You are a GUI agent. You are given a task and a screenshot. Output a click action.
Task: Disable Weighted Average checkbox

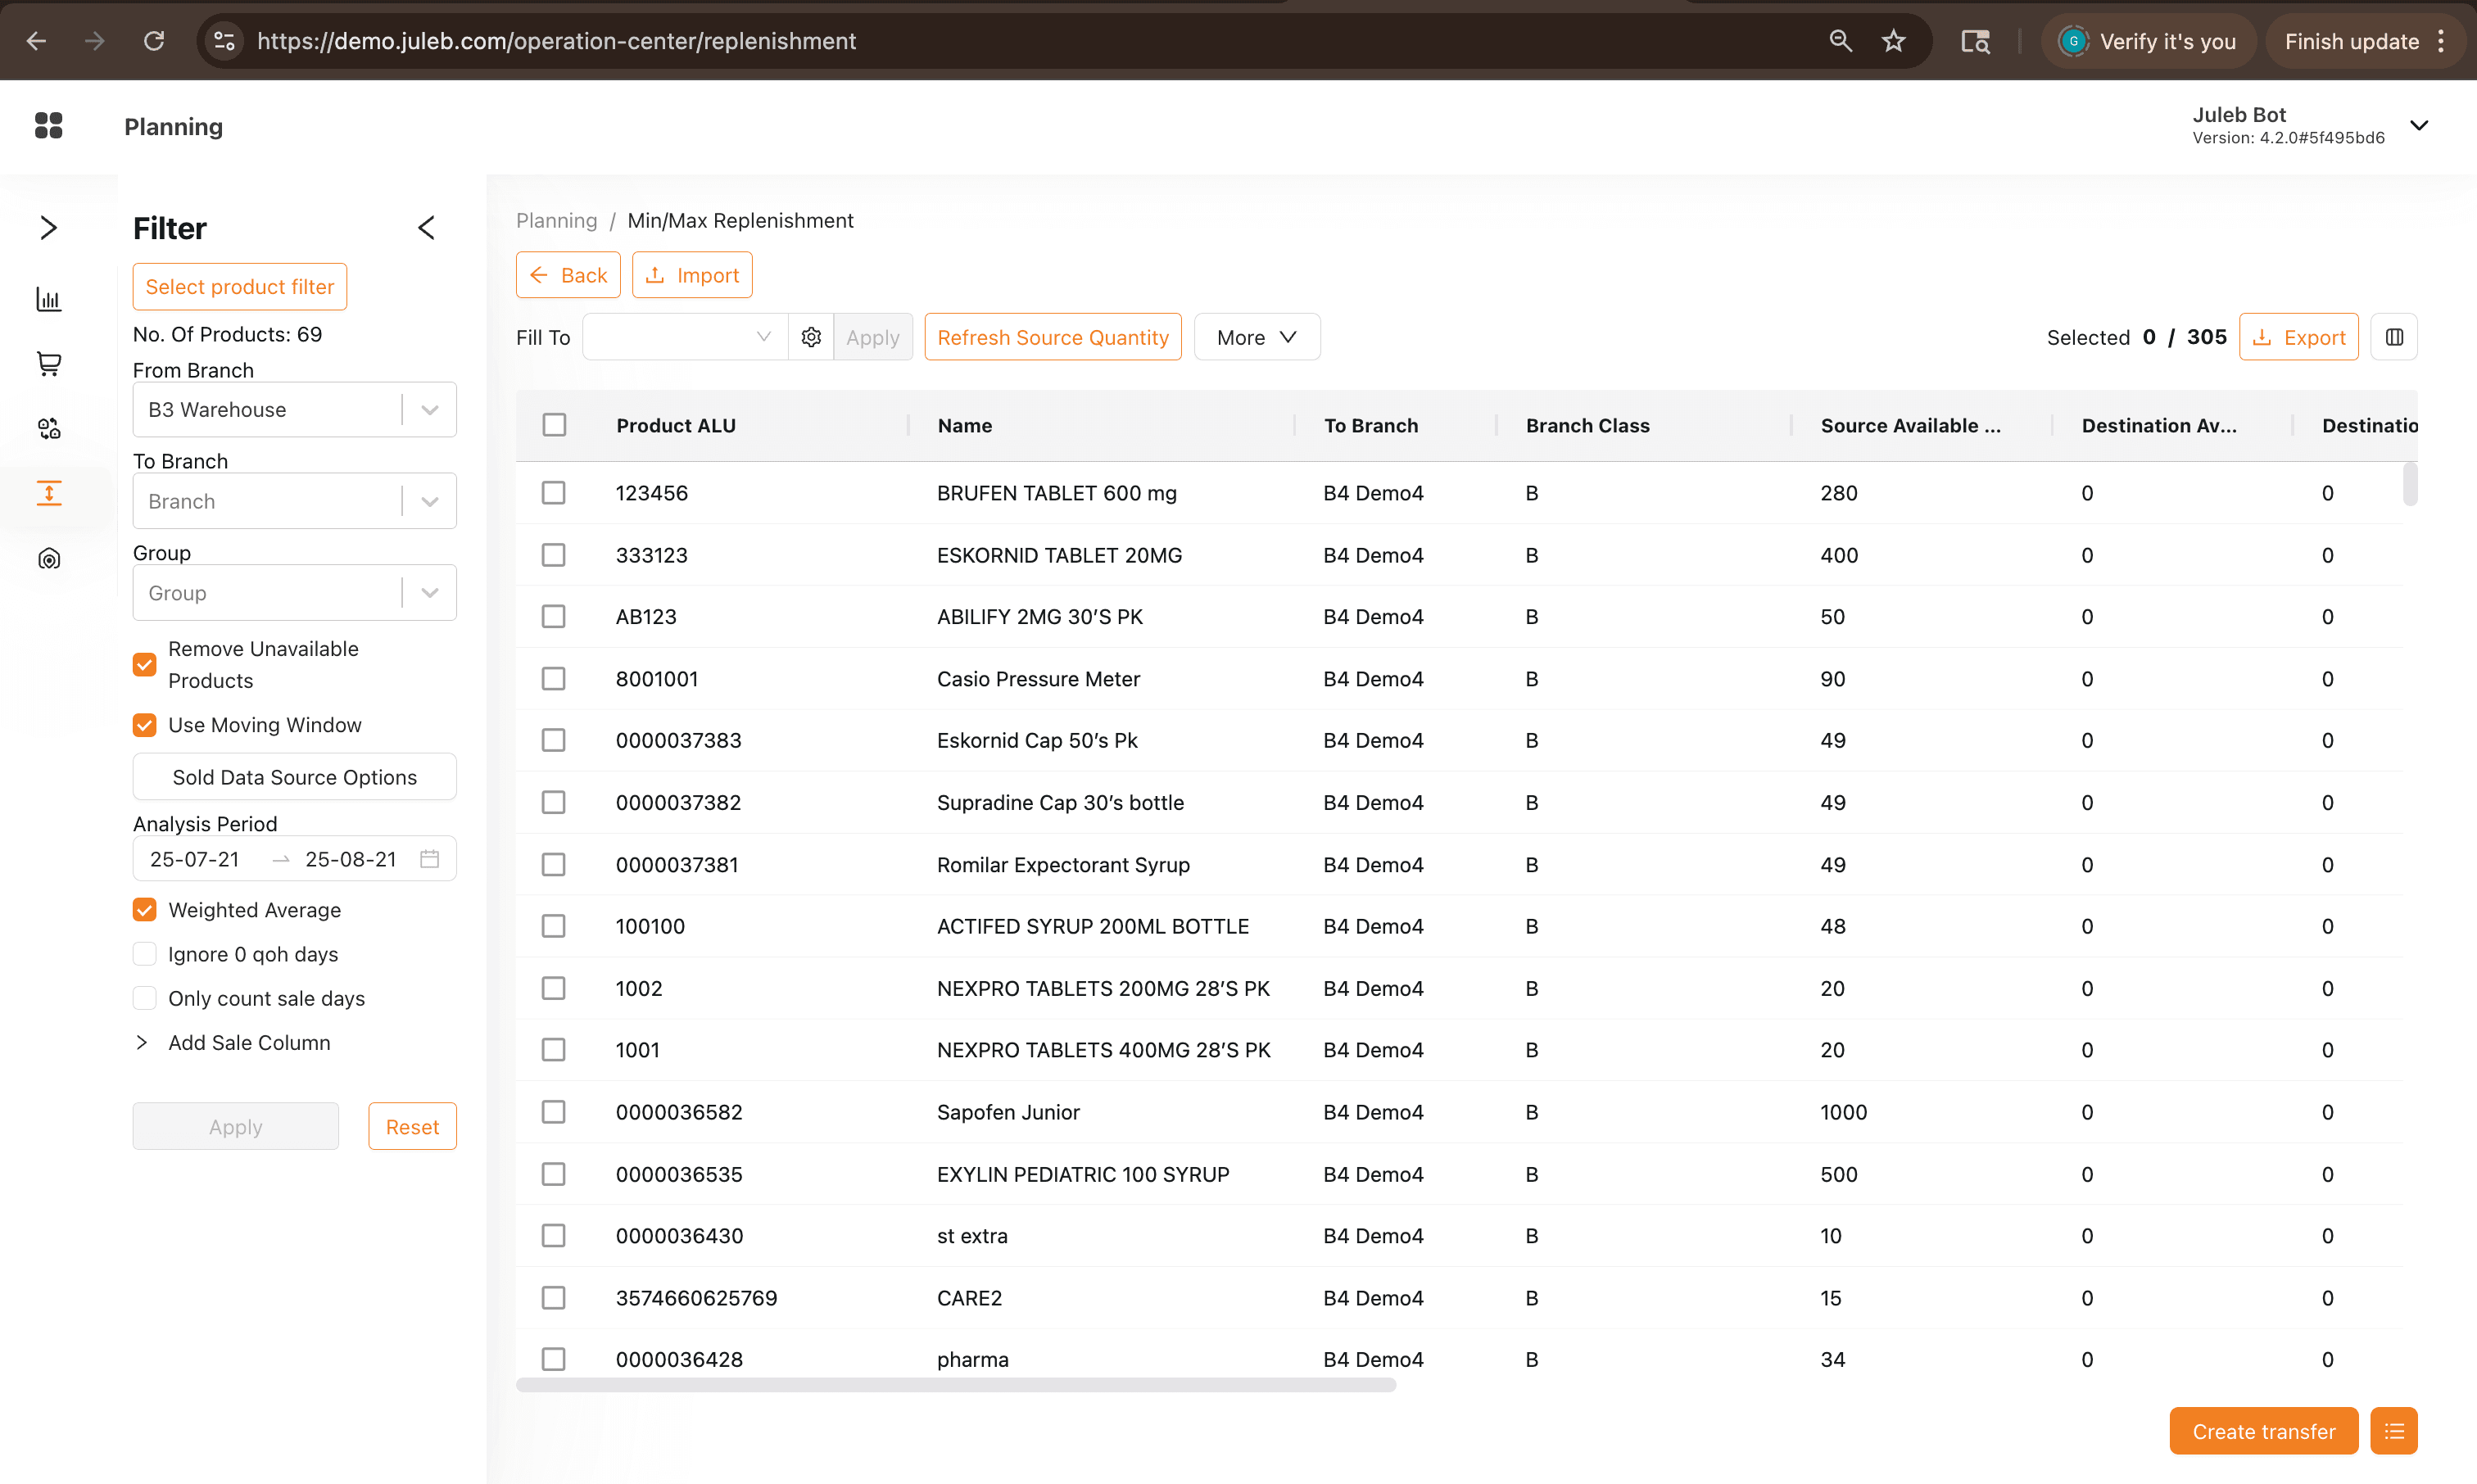[145, 909]
